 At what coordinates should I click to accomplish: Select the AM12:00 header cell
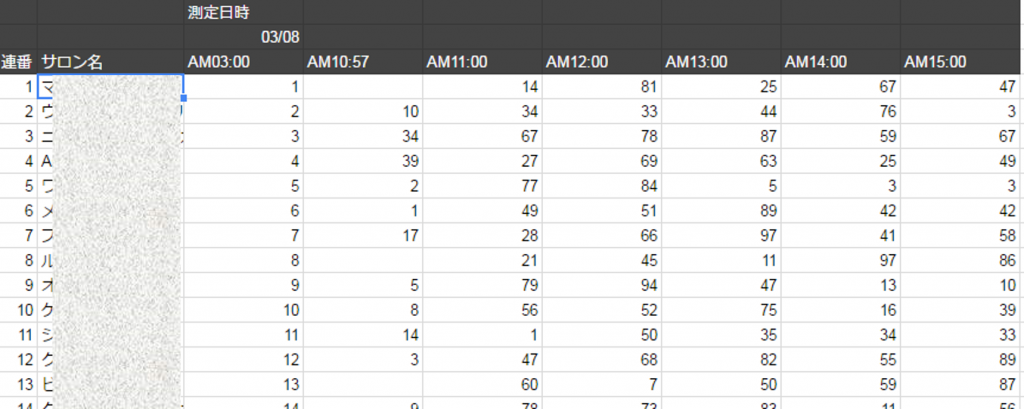click(601, 62)
